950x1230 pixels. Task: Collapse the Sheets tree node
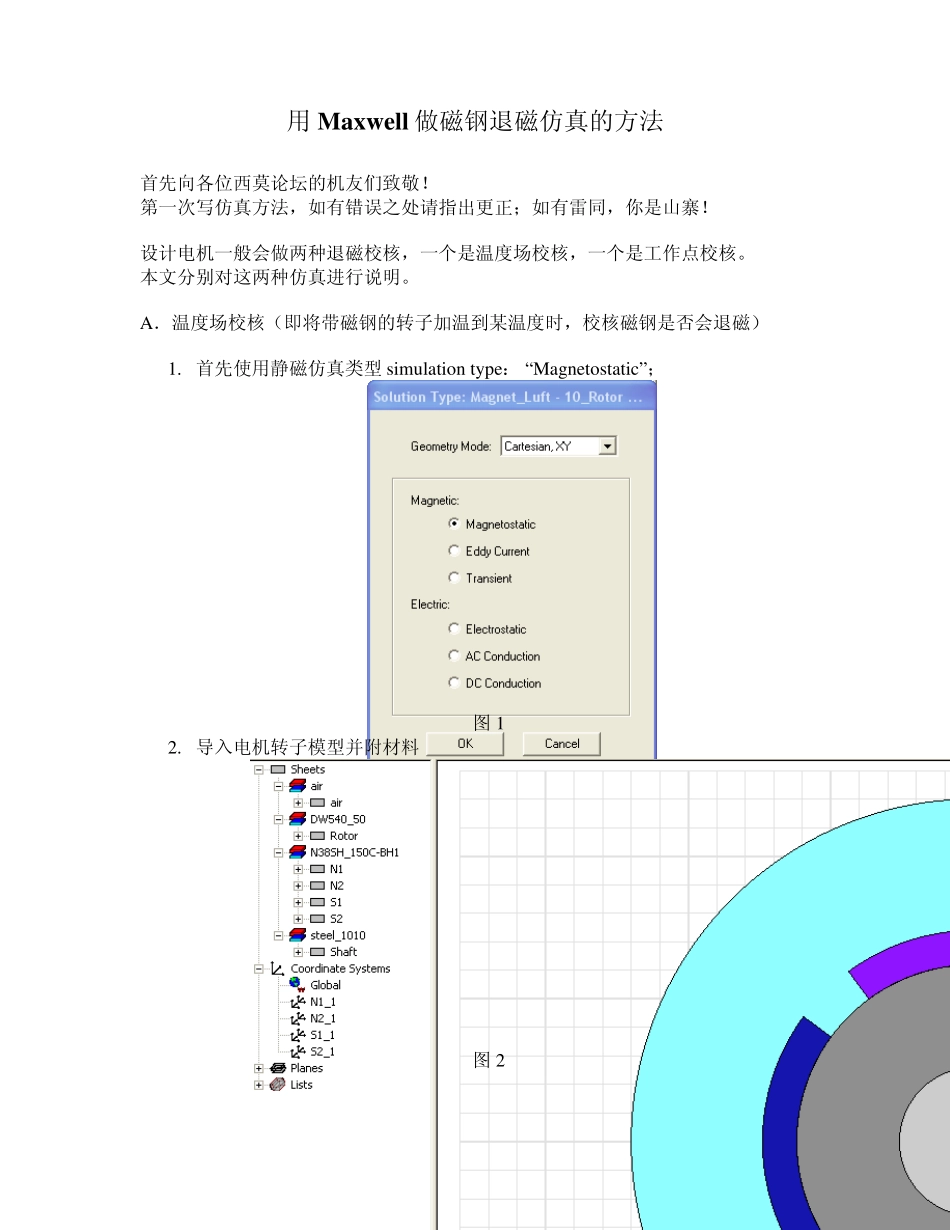tap(259, 770)
